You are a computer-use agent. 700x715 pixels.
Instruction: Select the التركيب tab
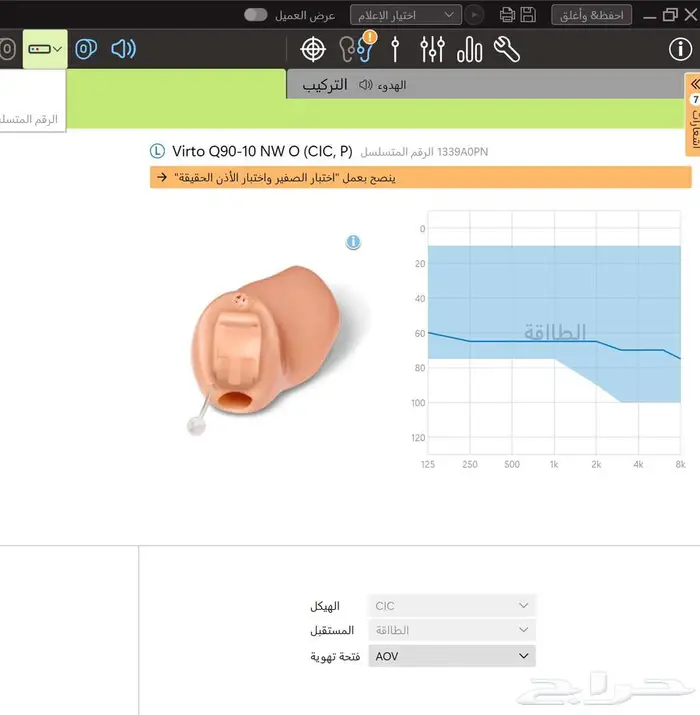[325, 85]
